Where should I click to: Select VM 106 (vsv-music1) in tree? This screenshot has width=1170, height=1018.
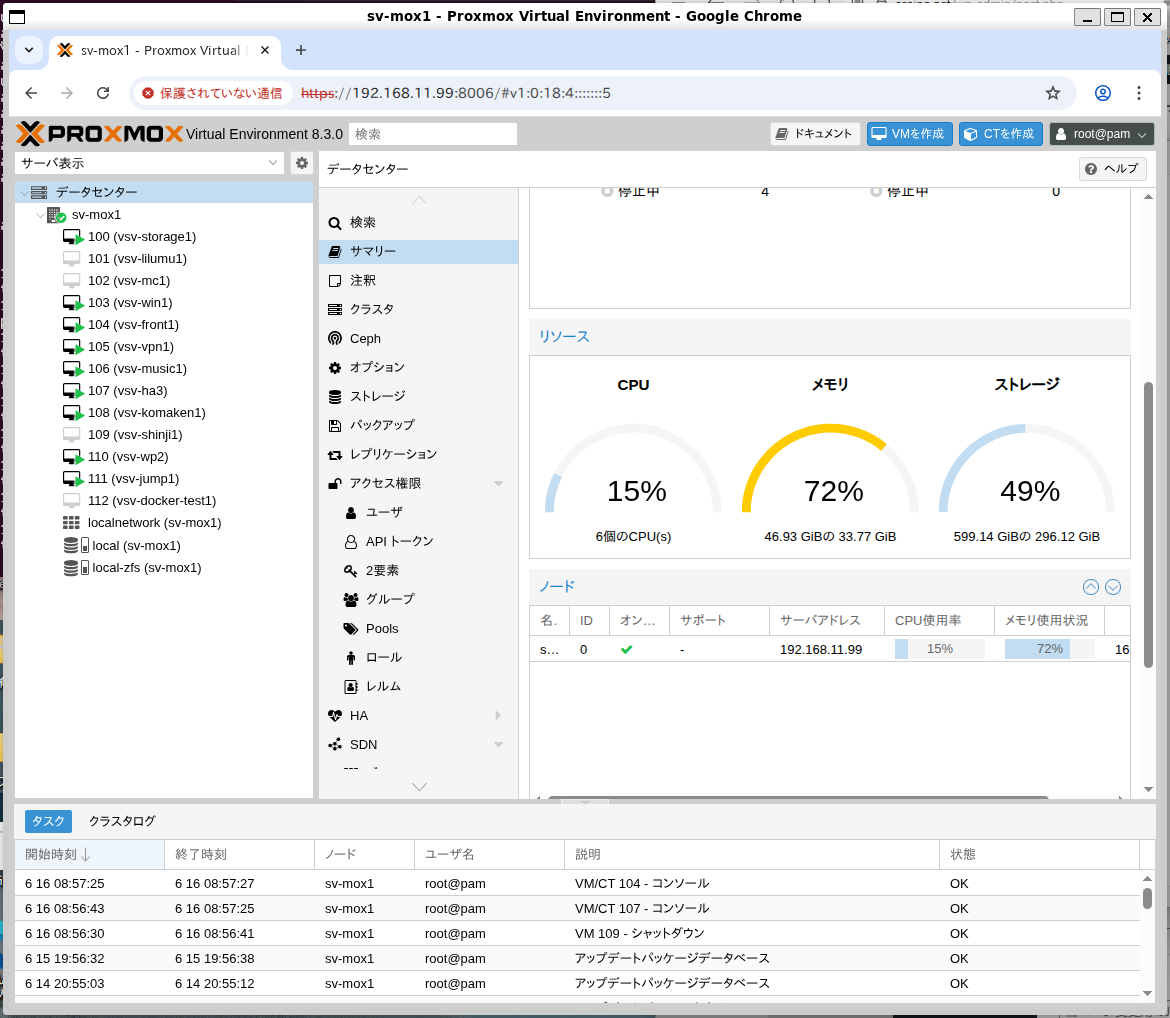click(137, 369)
